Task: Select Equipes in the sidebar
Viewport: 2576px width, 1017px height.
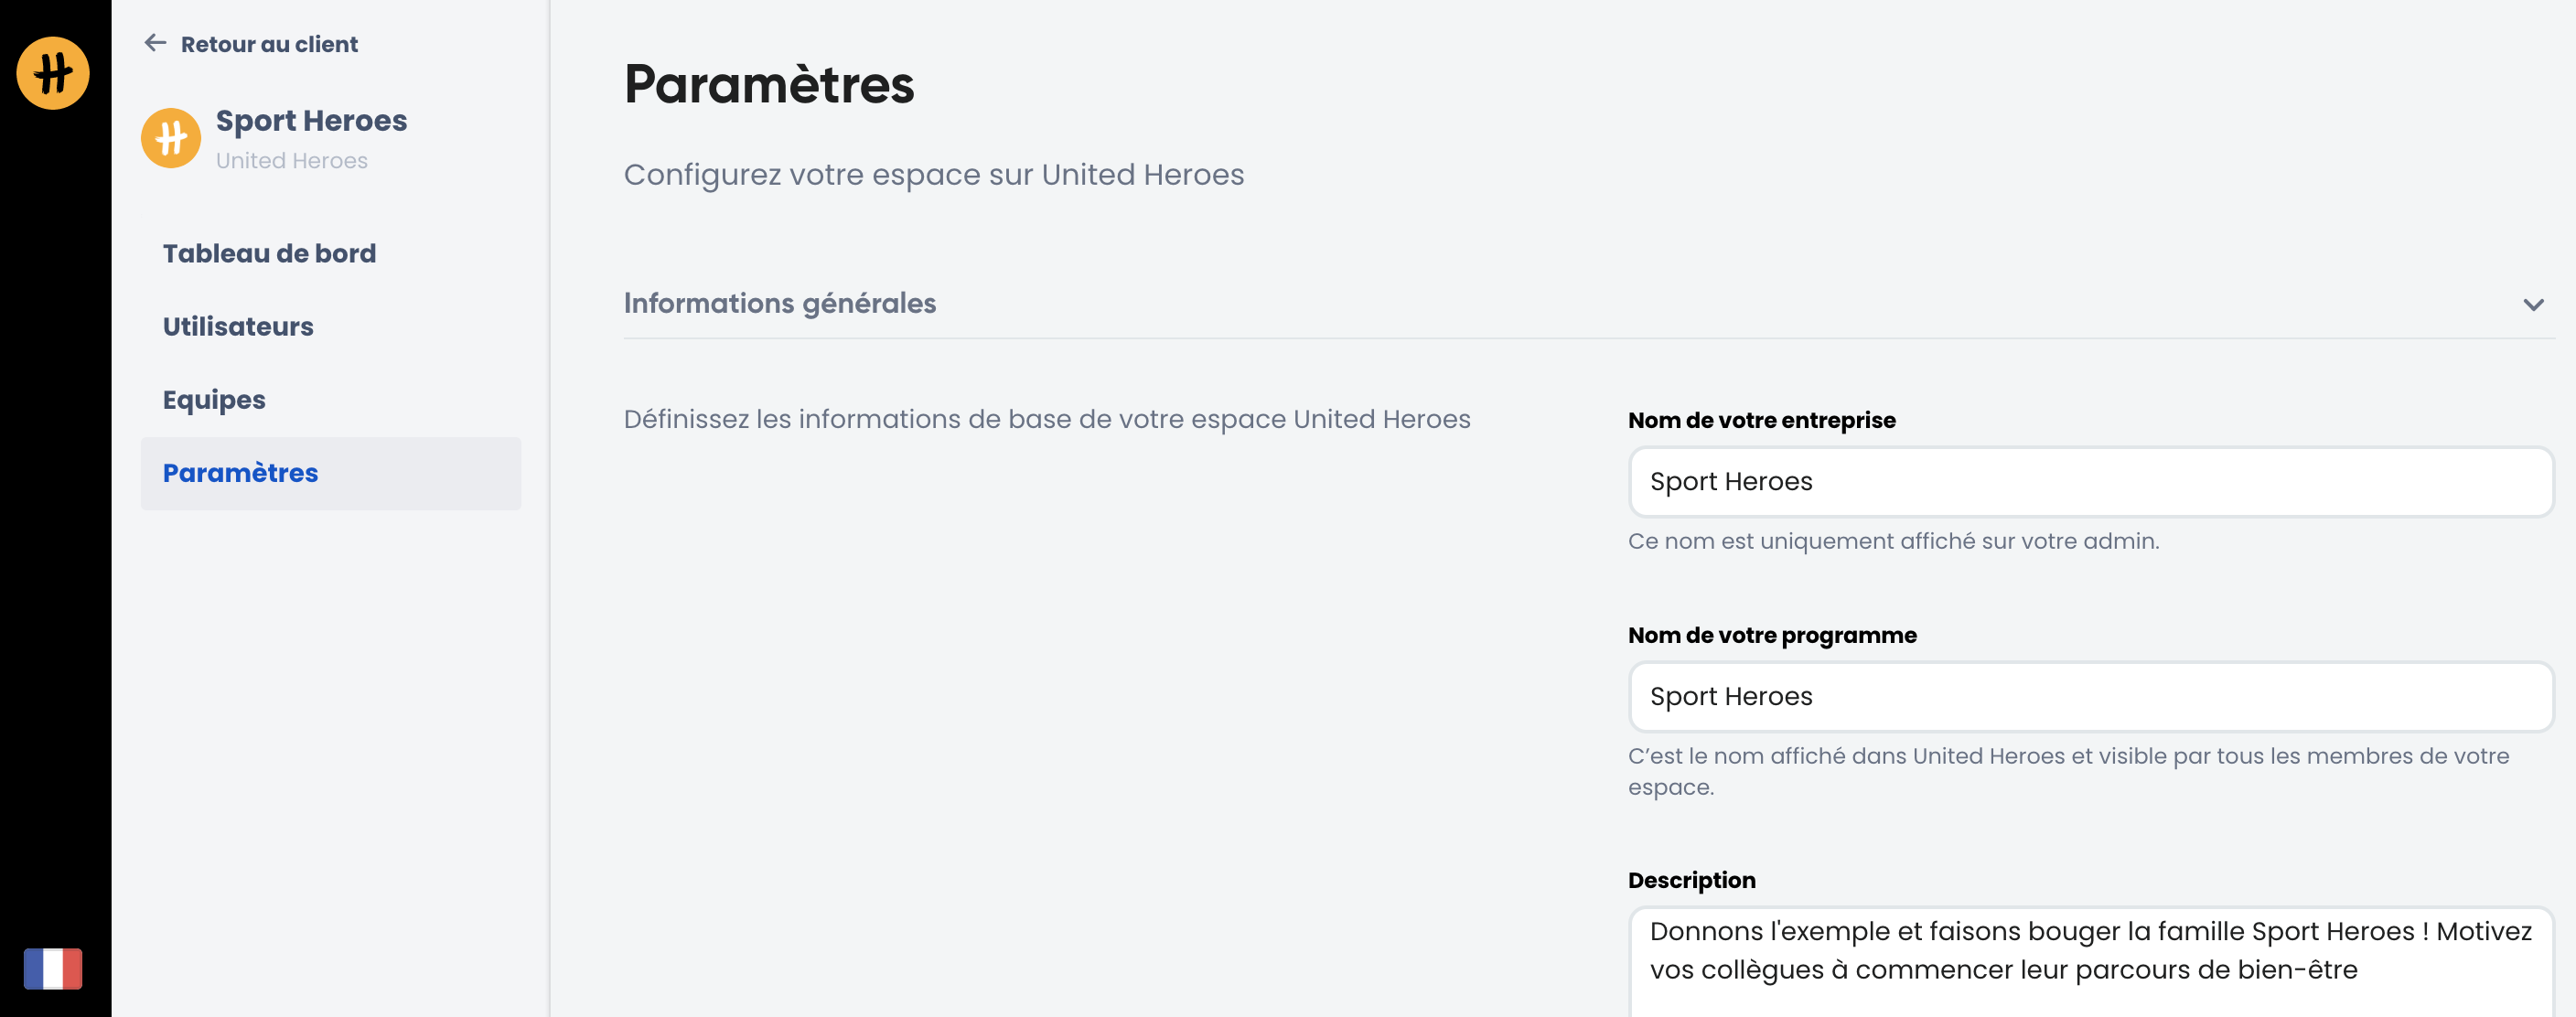Action: tap(214, 400)
